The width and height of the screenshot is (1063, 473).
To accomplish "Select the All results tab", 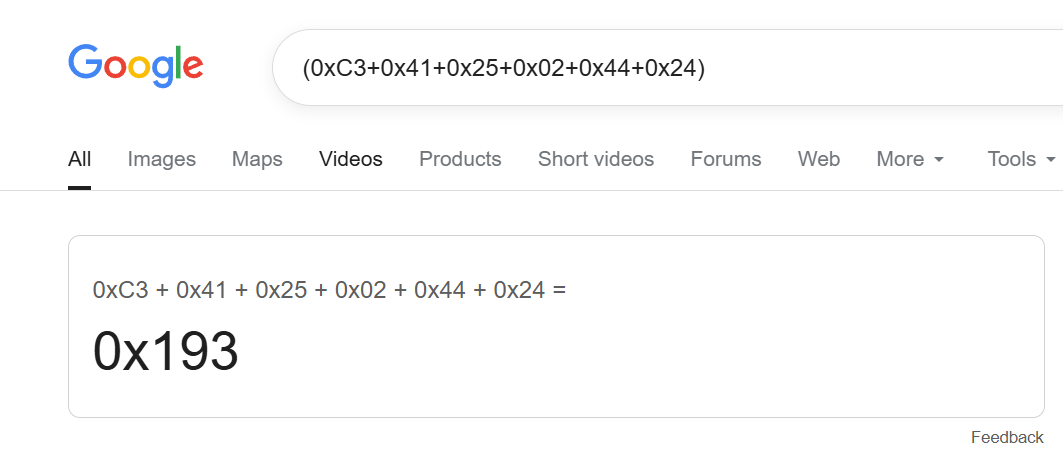I will [80, 159].
